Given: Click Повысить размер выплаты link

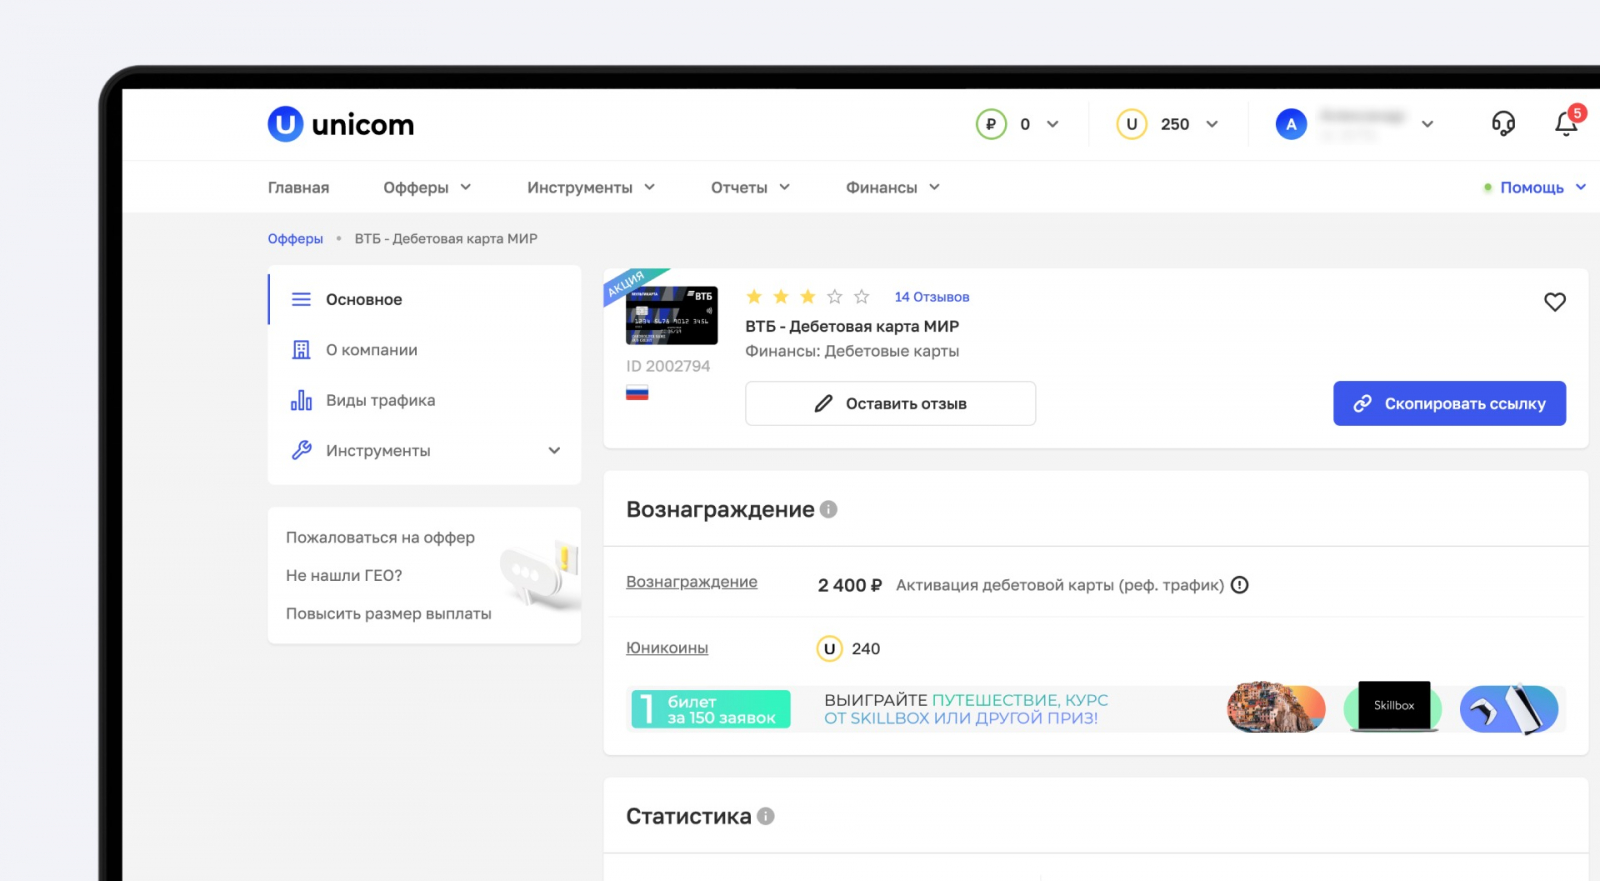Looking at the screenshot, I should click(x=389, y=613).
